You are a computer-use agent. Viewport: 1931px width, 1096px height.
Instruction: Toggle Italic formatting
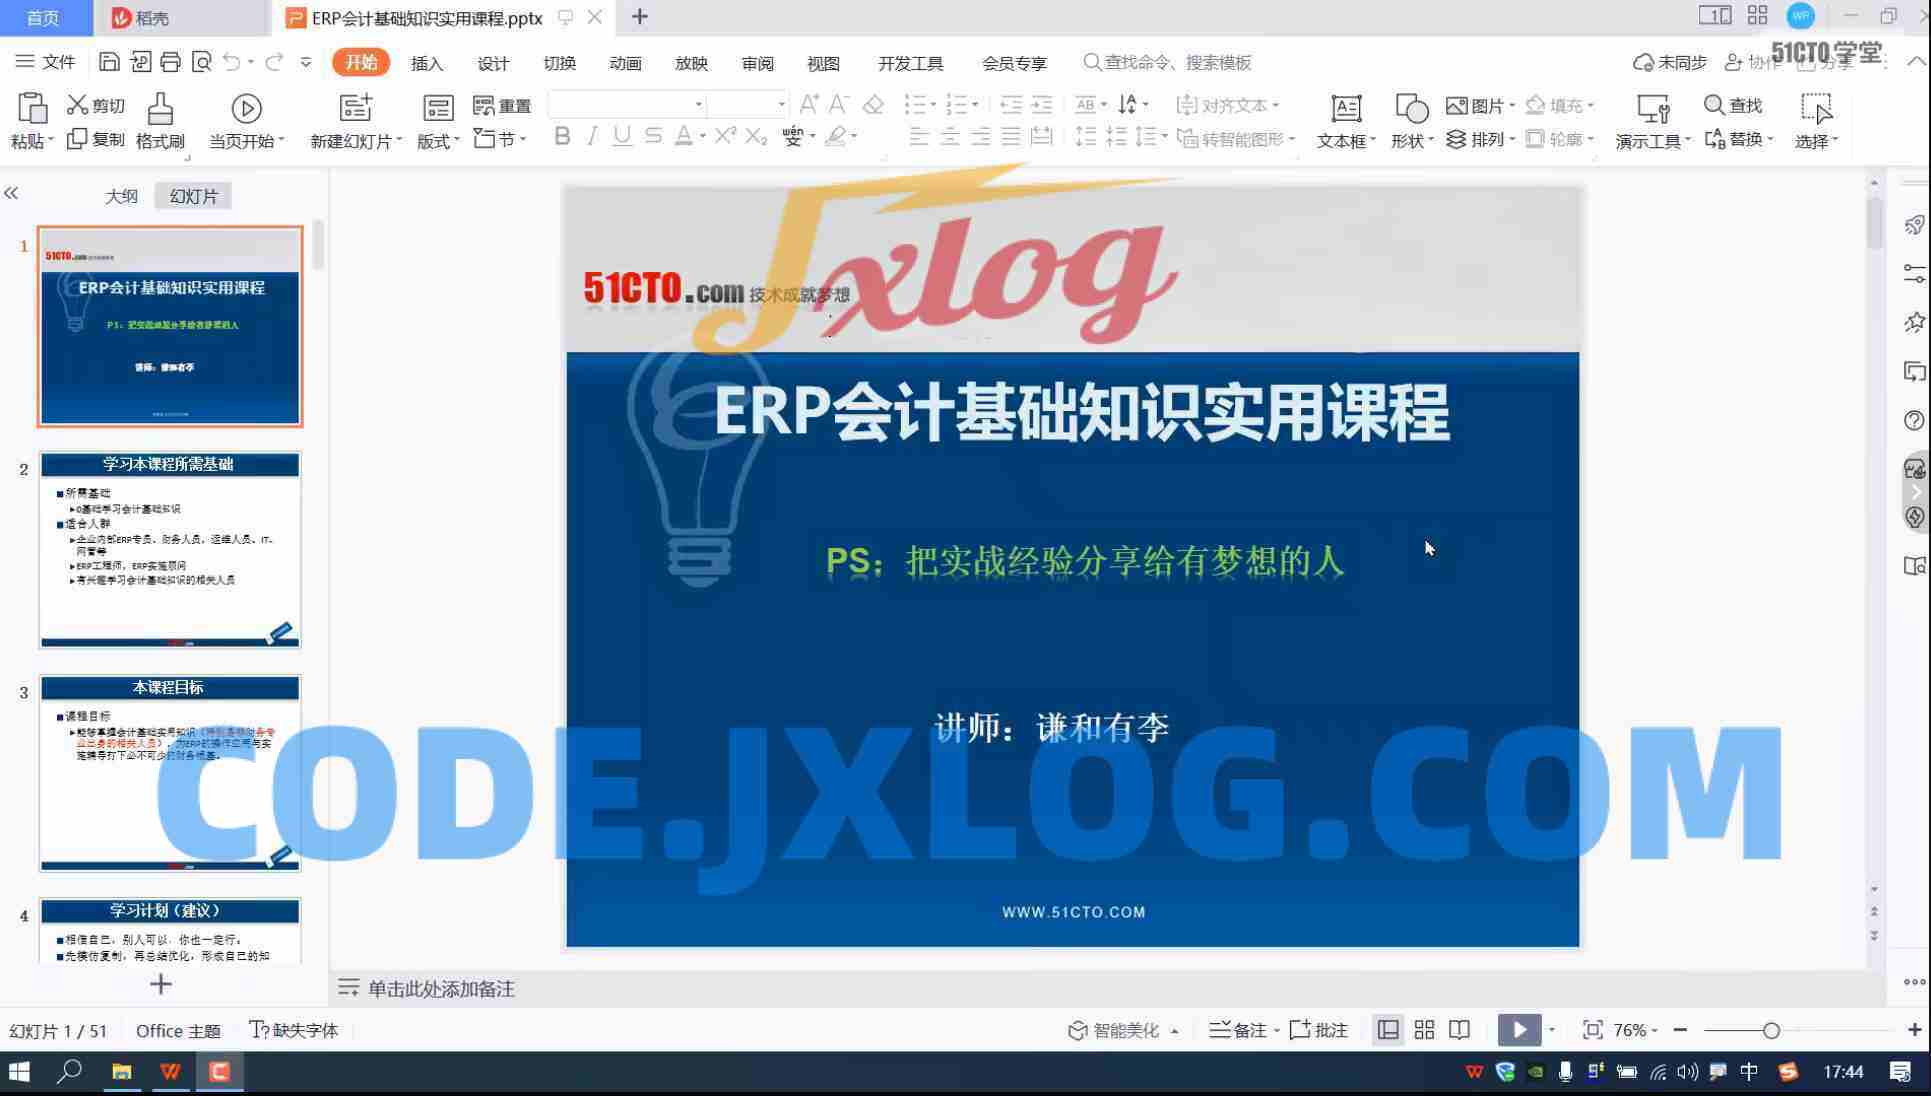[x=592, y=137]
